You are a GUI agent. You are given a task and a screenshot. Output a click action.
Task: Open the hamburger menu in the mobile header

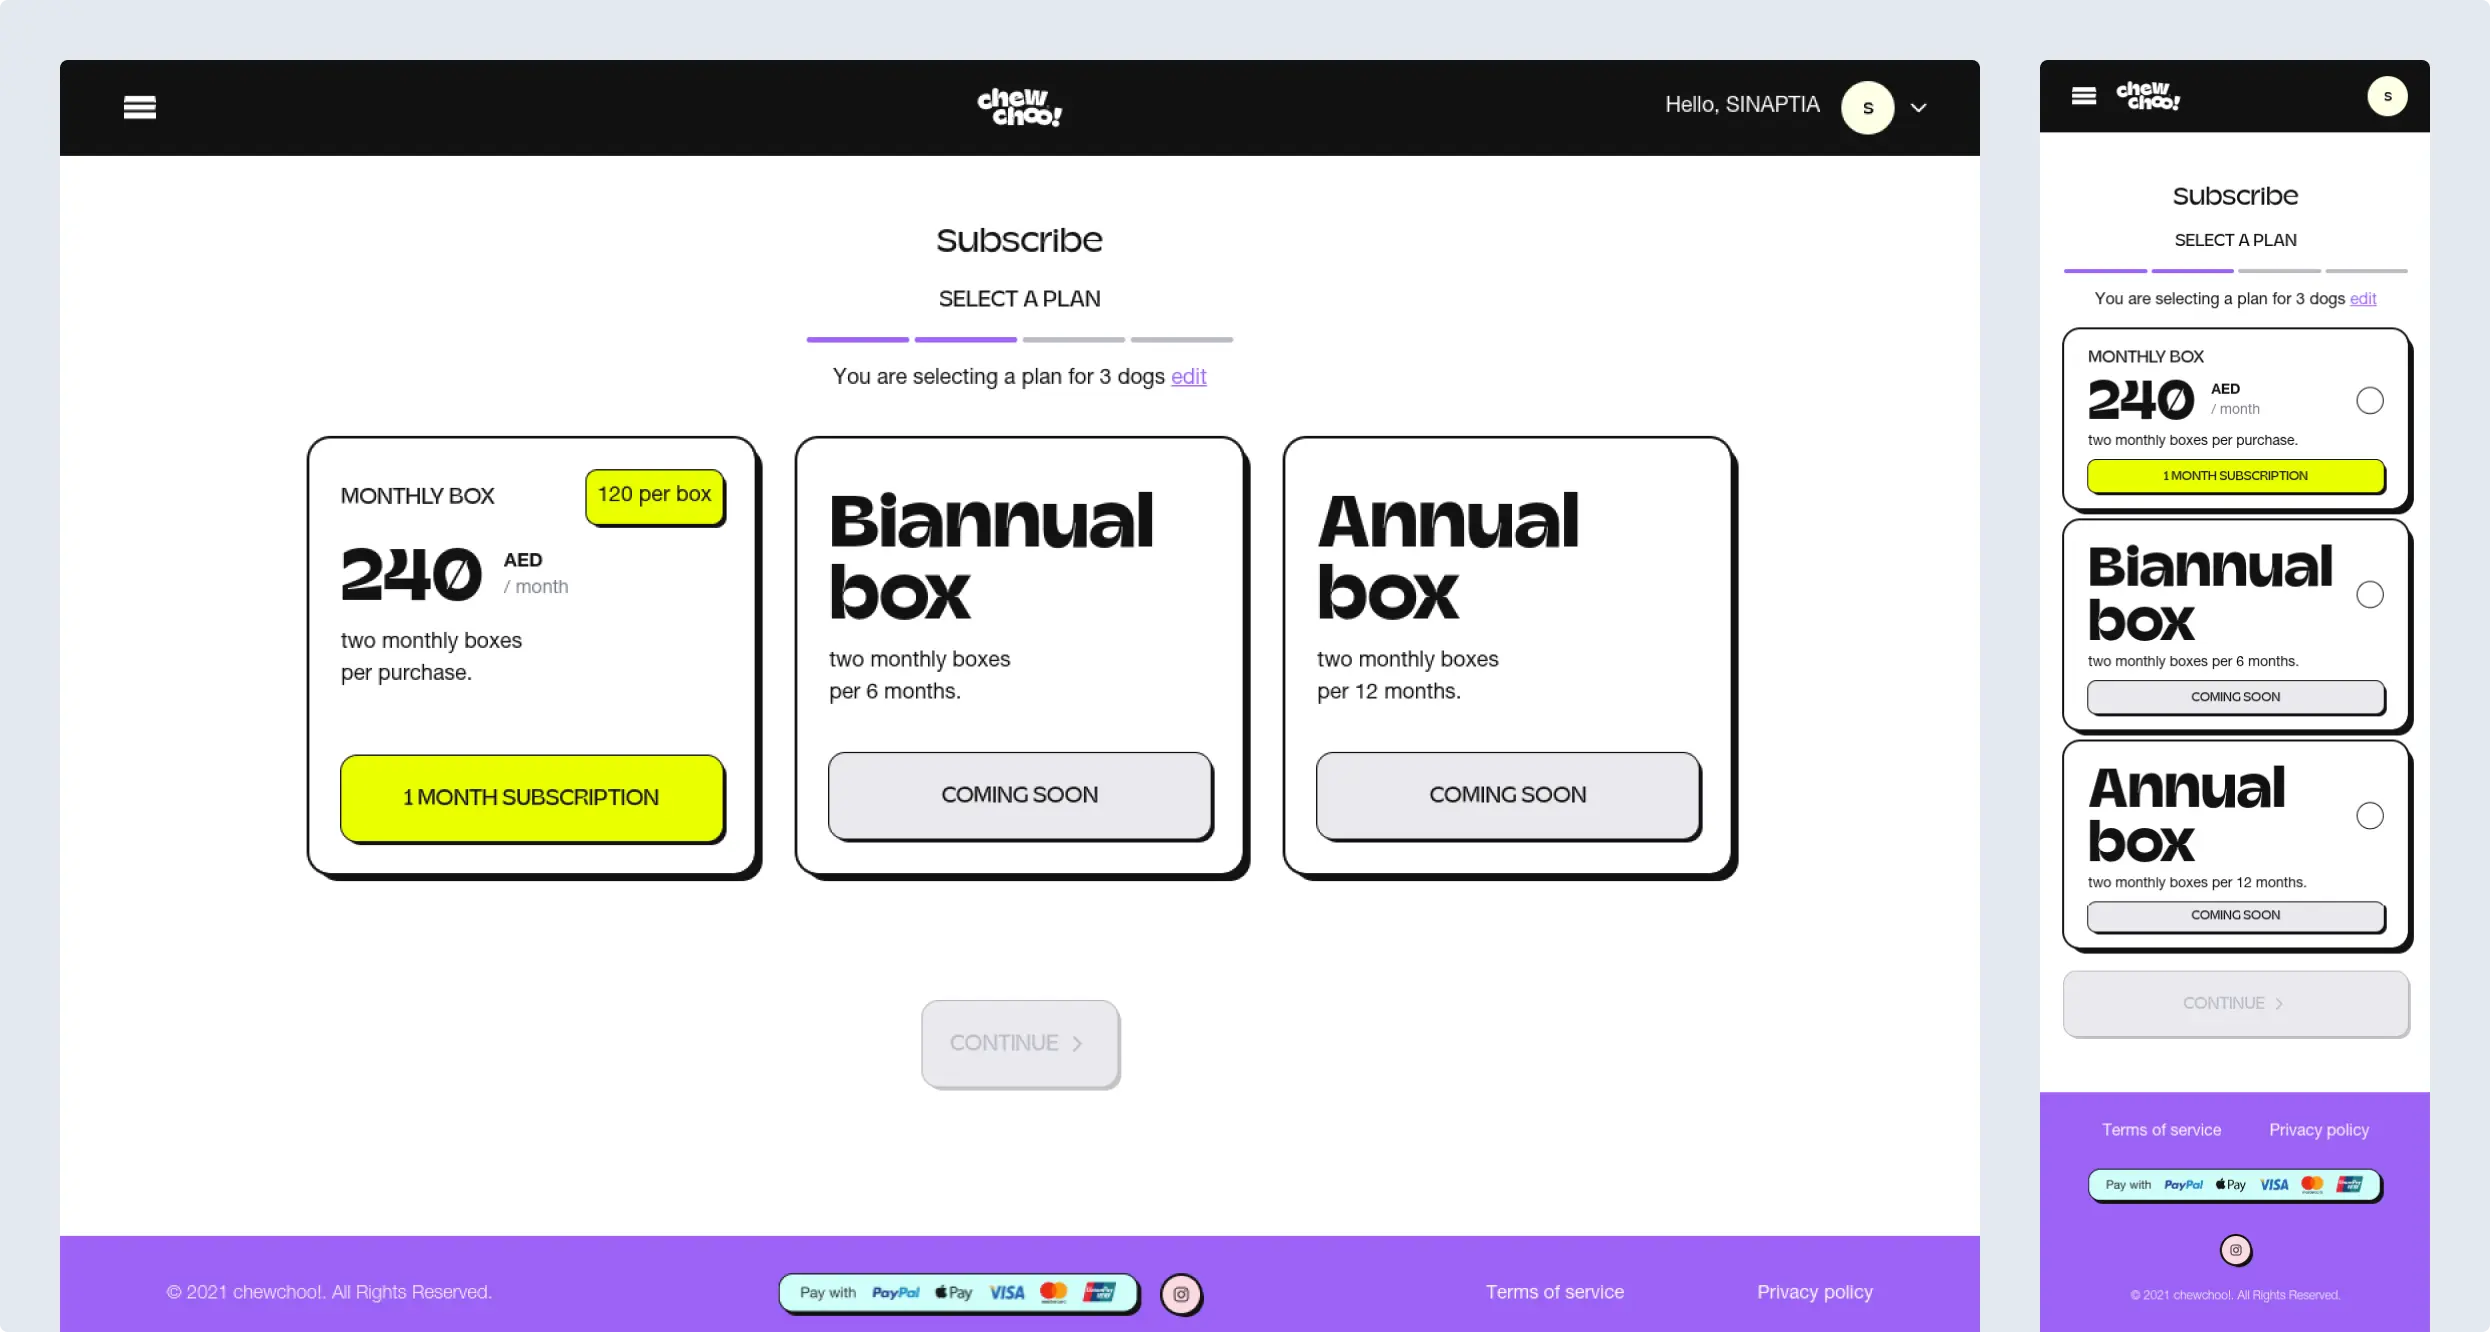click(x=2084, y=95)
